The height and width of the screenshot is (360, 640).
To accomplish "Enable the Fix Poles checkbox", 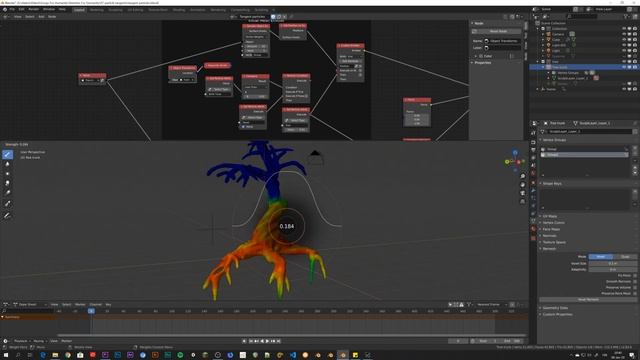I will [x=634, y=276].
